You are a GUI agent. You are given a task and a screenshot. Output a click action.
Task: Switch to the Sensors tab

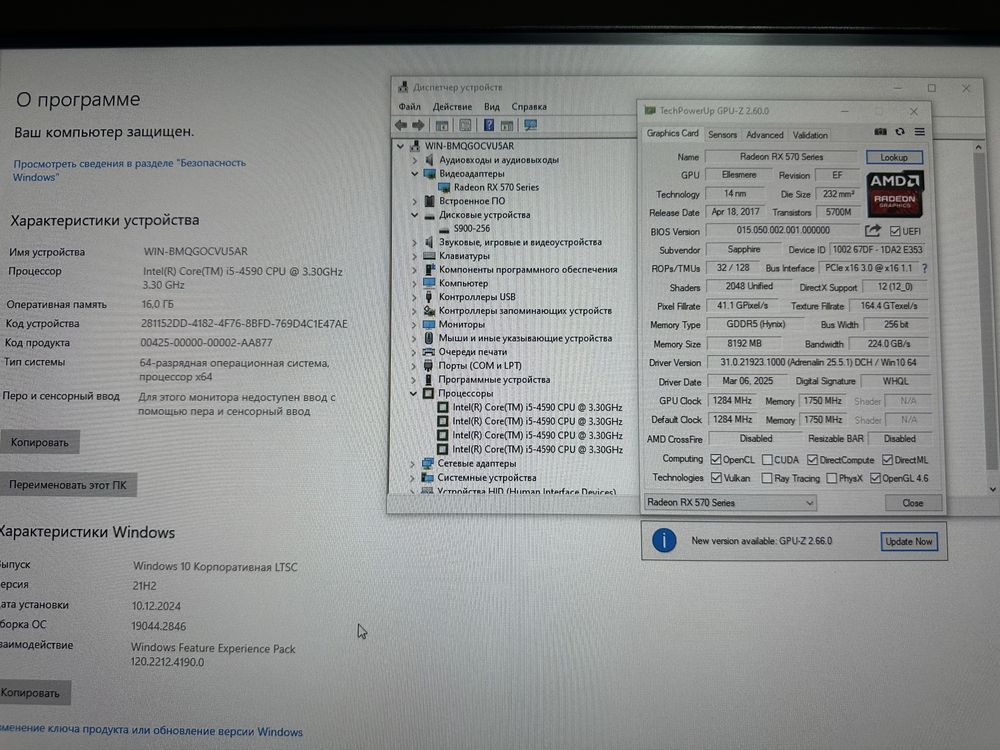722,135
